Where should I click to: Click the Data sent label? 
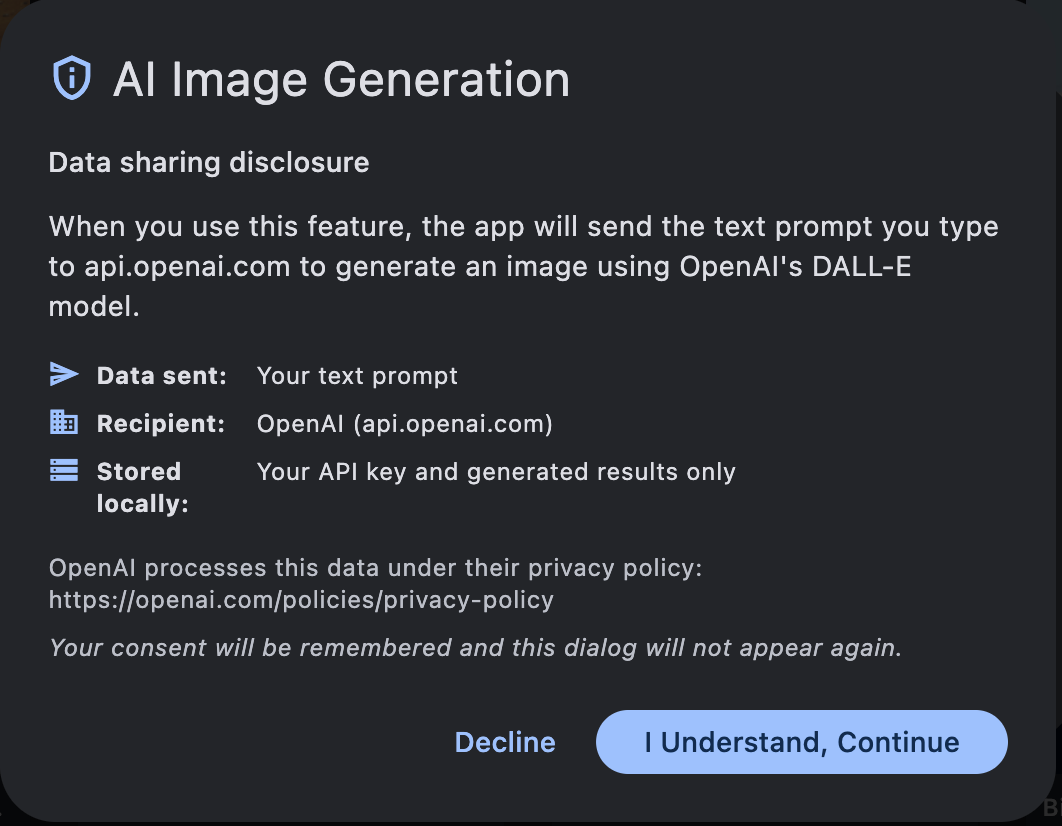tap(160, 376)
